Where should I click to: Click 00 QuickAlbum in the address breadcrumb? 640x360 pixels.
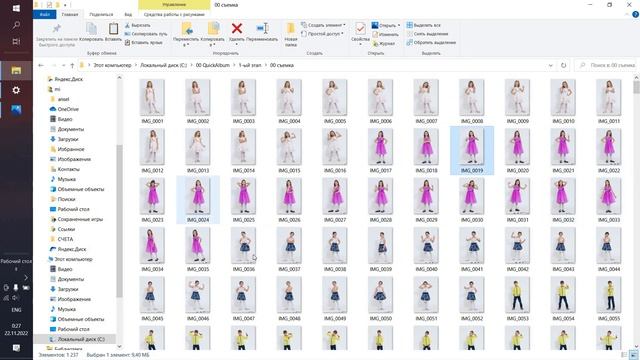tap(213, 65)
